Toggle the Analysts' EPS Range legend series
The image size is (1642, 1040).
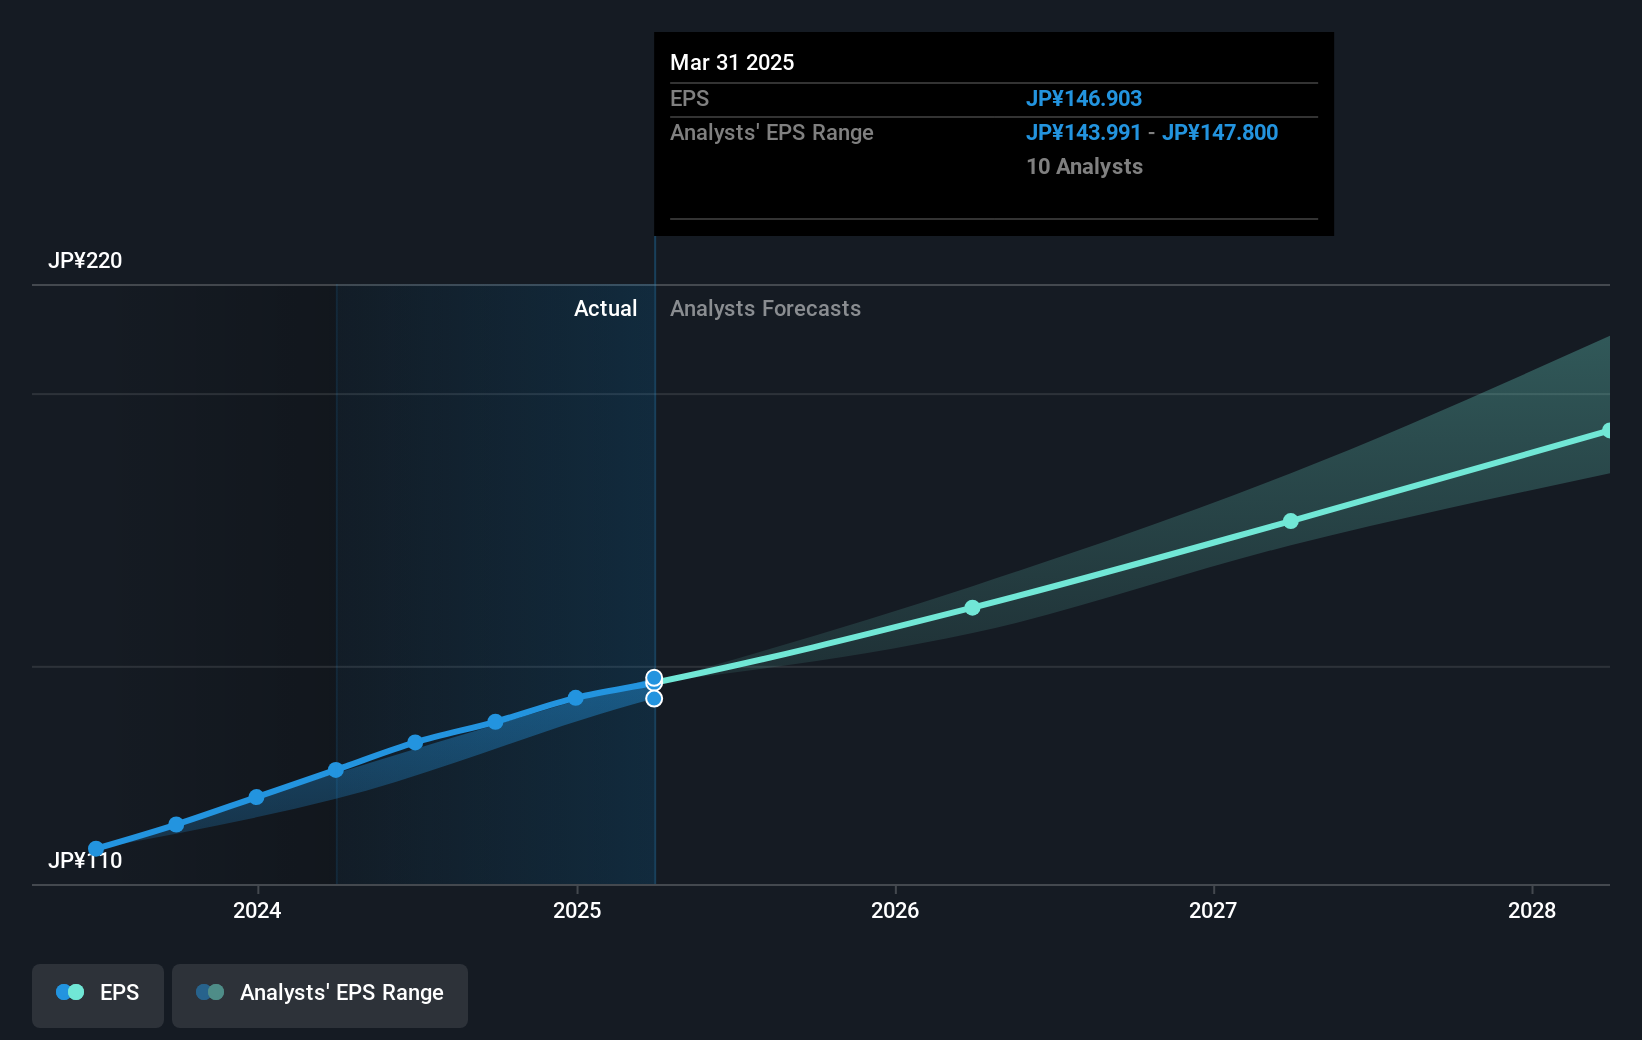coord(320,995)
